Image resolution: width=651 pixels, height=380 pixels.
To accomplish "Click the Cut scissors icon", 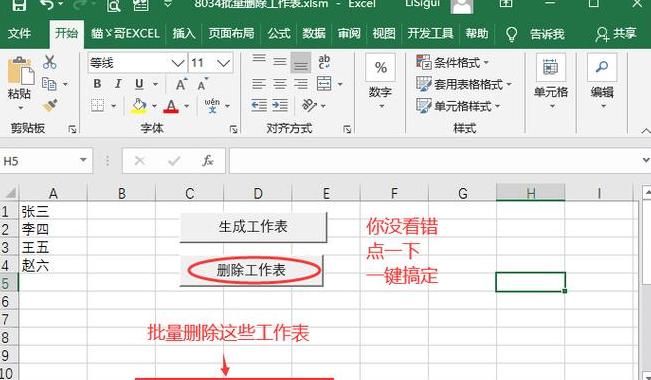I will pyautogui.click(x=49, y=62).
